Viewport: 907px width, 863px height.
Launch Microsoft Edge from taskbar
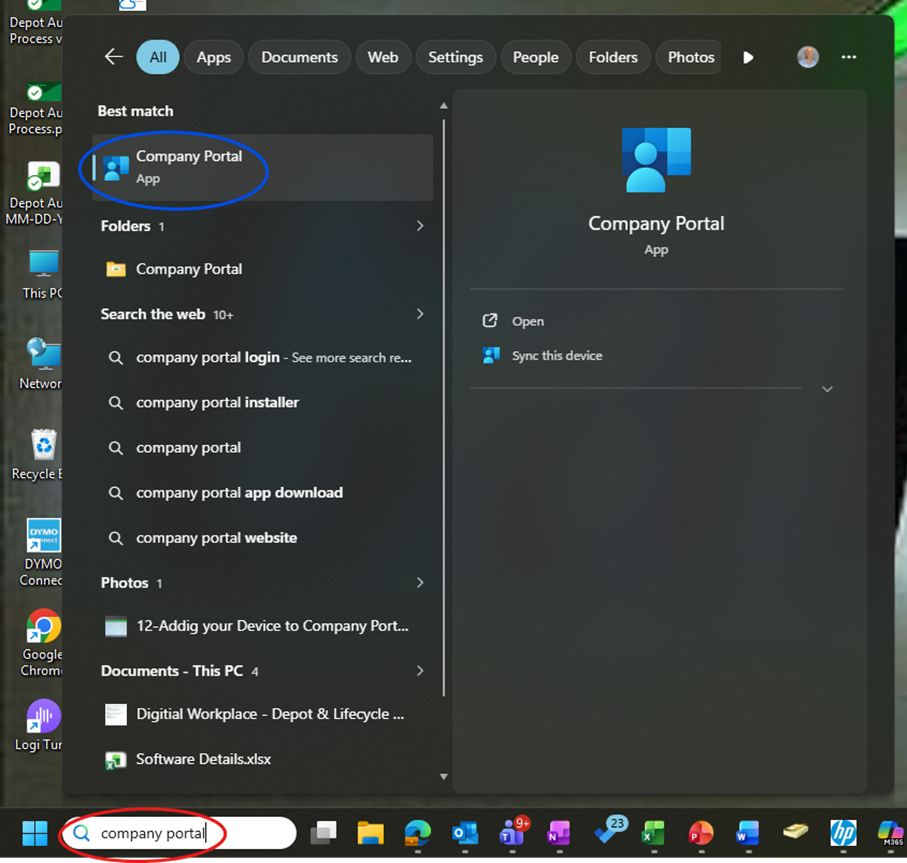[x=418, y=833]
